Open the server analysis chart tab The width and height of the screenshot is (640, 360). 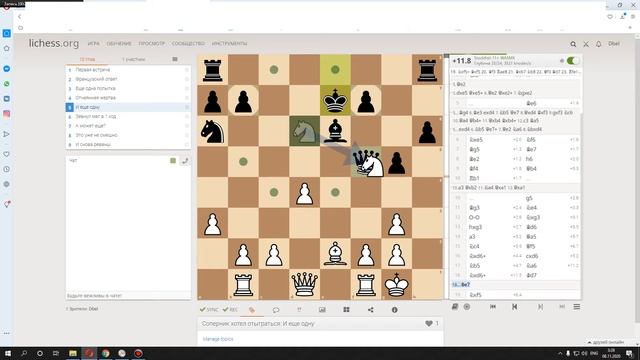pyautogui.click(x=322, y=310)
